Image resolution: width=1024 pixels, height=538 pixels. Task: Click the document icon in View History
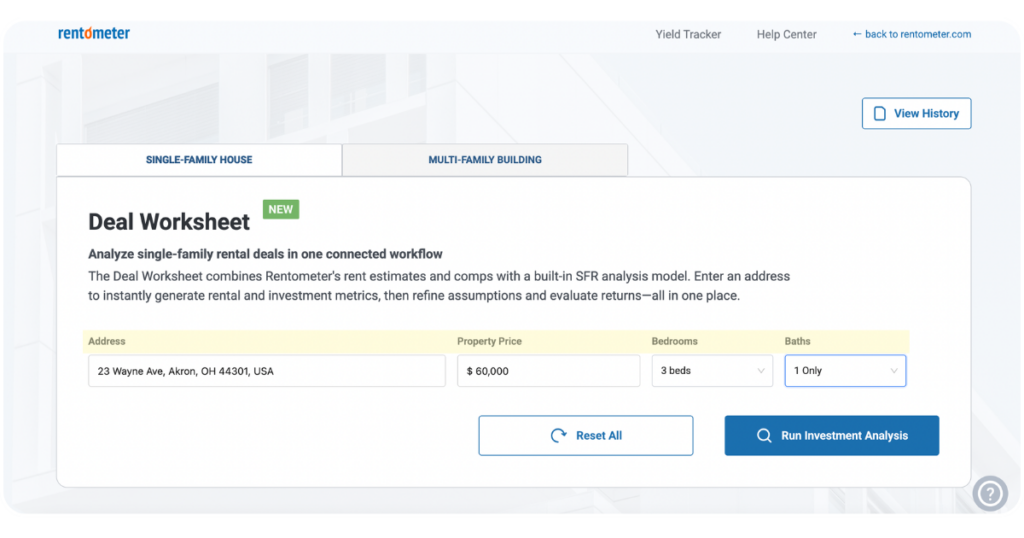point(880,114)
